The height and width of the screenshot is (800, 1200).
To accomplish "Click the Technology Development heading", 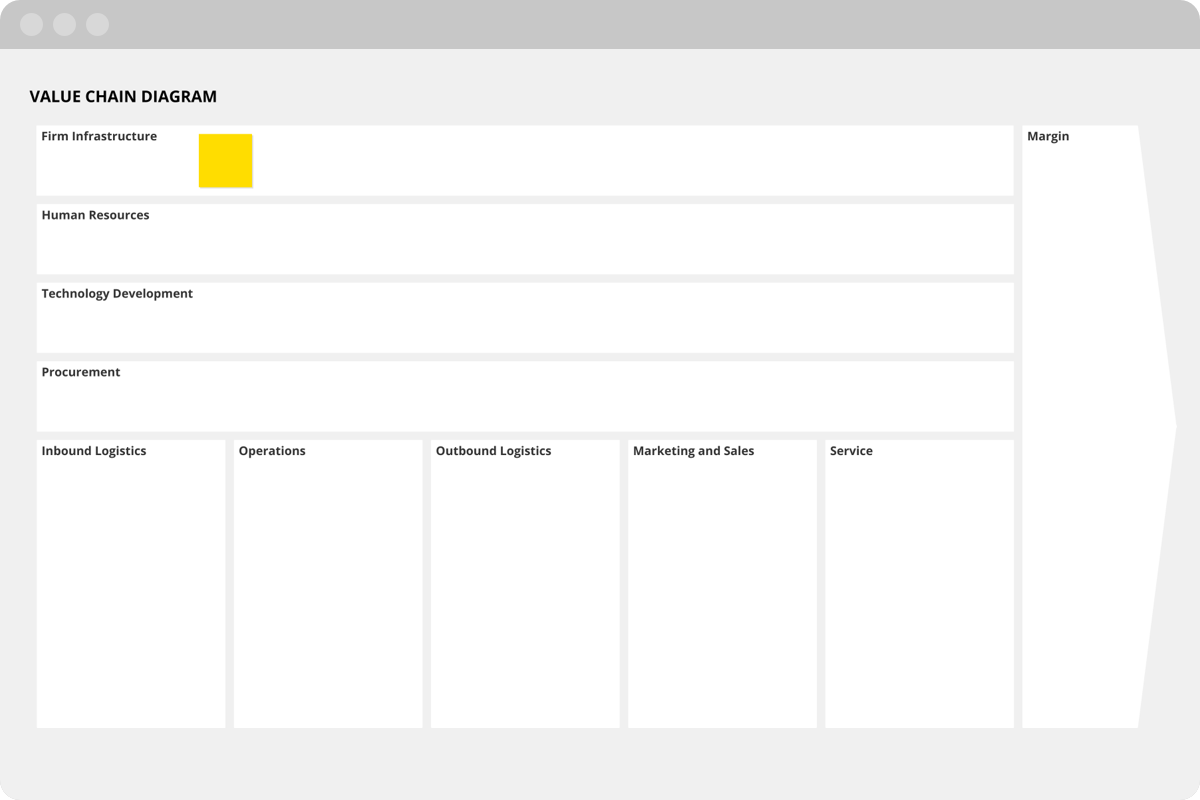I will pyautogui.click(x=117, y=294).
